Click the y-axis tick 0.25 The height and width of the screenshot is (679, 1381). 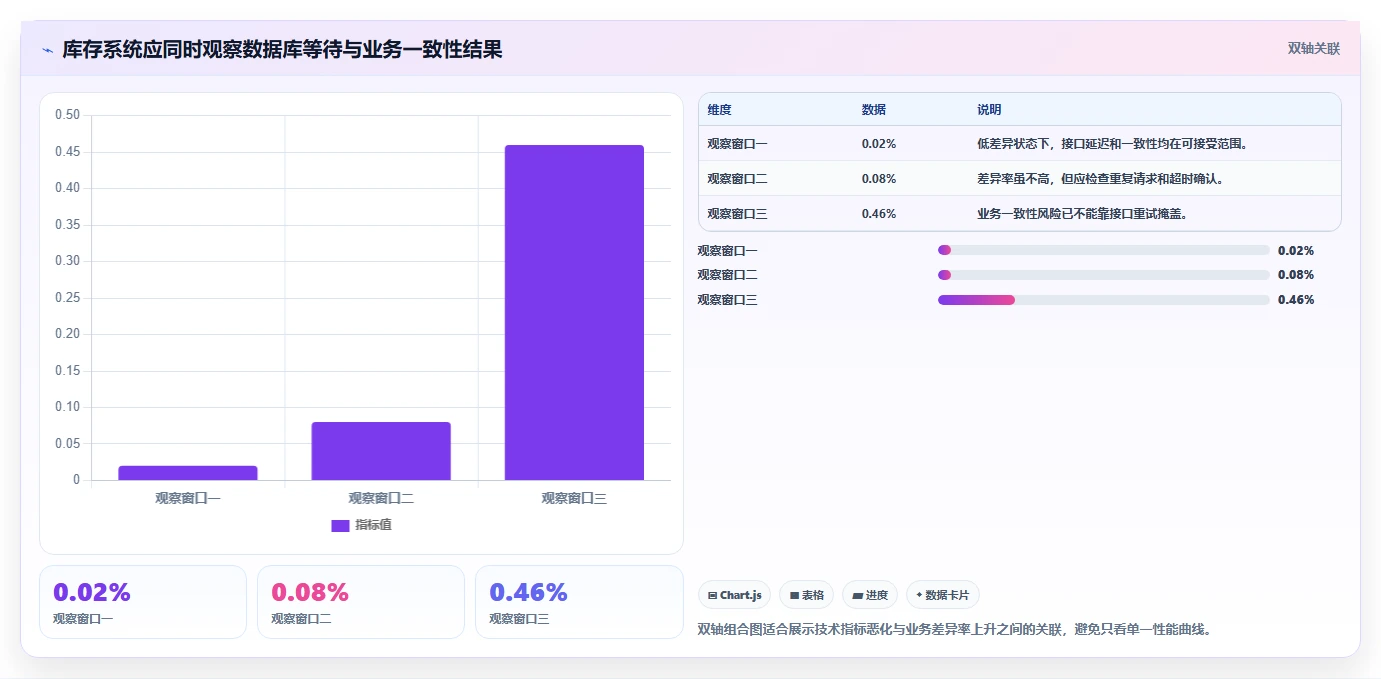tap(67, 297)
